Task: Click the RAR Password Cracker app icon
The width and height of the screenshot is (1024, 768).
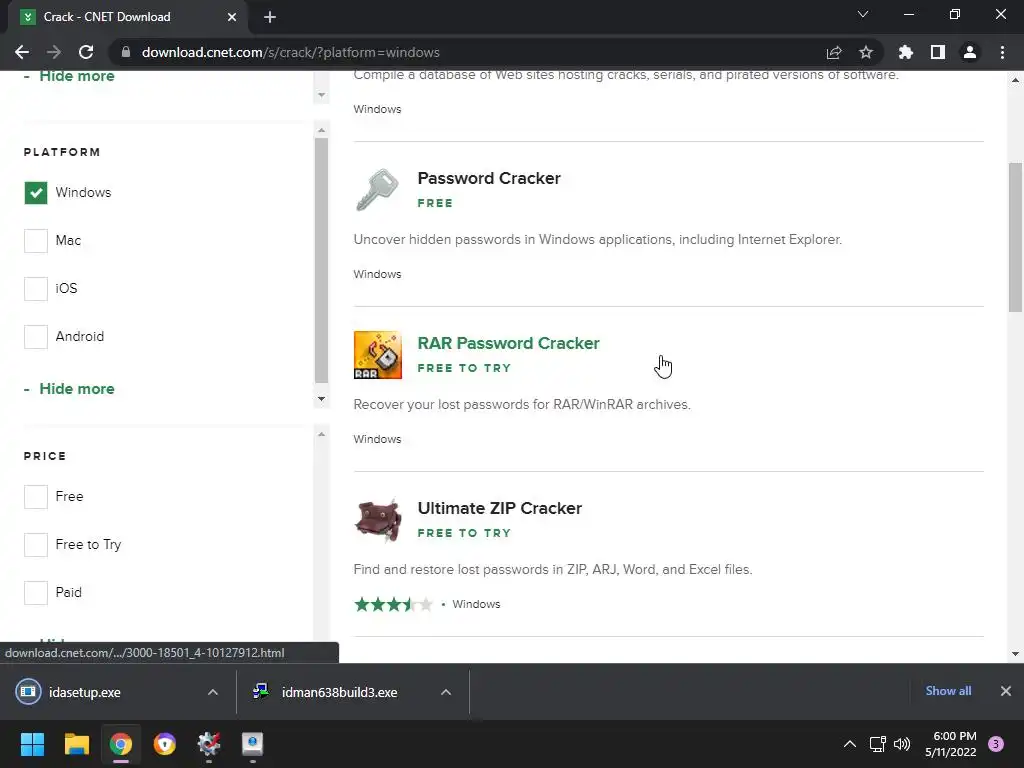Action: pos(377,355)
